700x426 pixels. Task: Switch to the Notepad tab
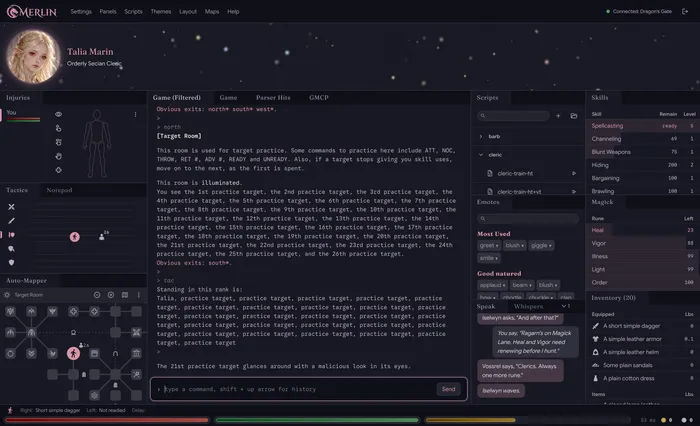tap(59, 190)
